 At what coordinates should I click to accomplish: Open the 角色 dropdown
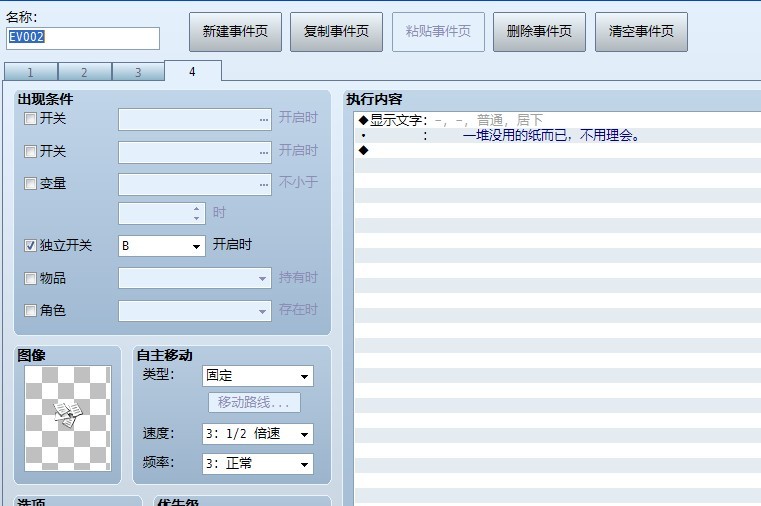click(x=195, y=311)
